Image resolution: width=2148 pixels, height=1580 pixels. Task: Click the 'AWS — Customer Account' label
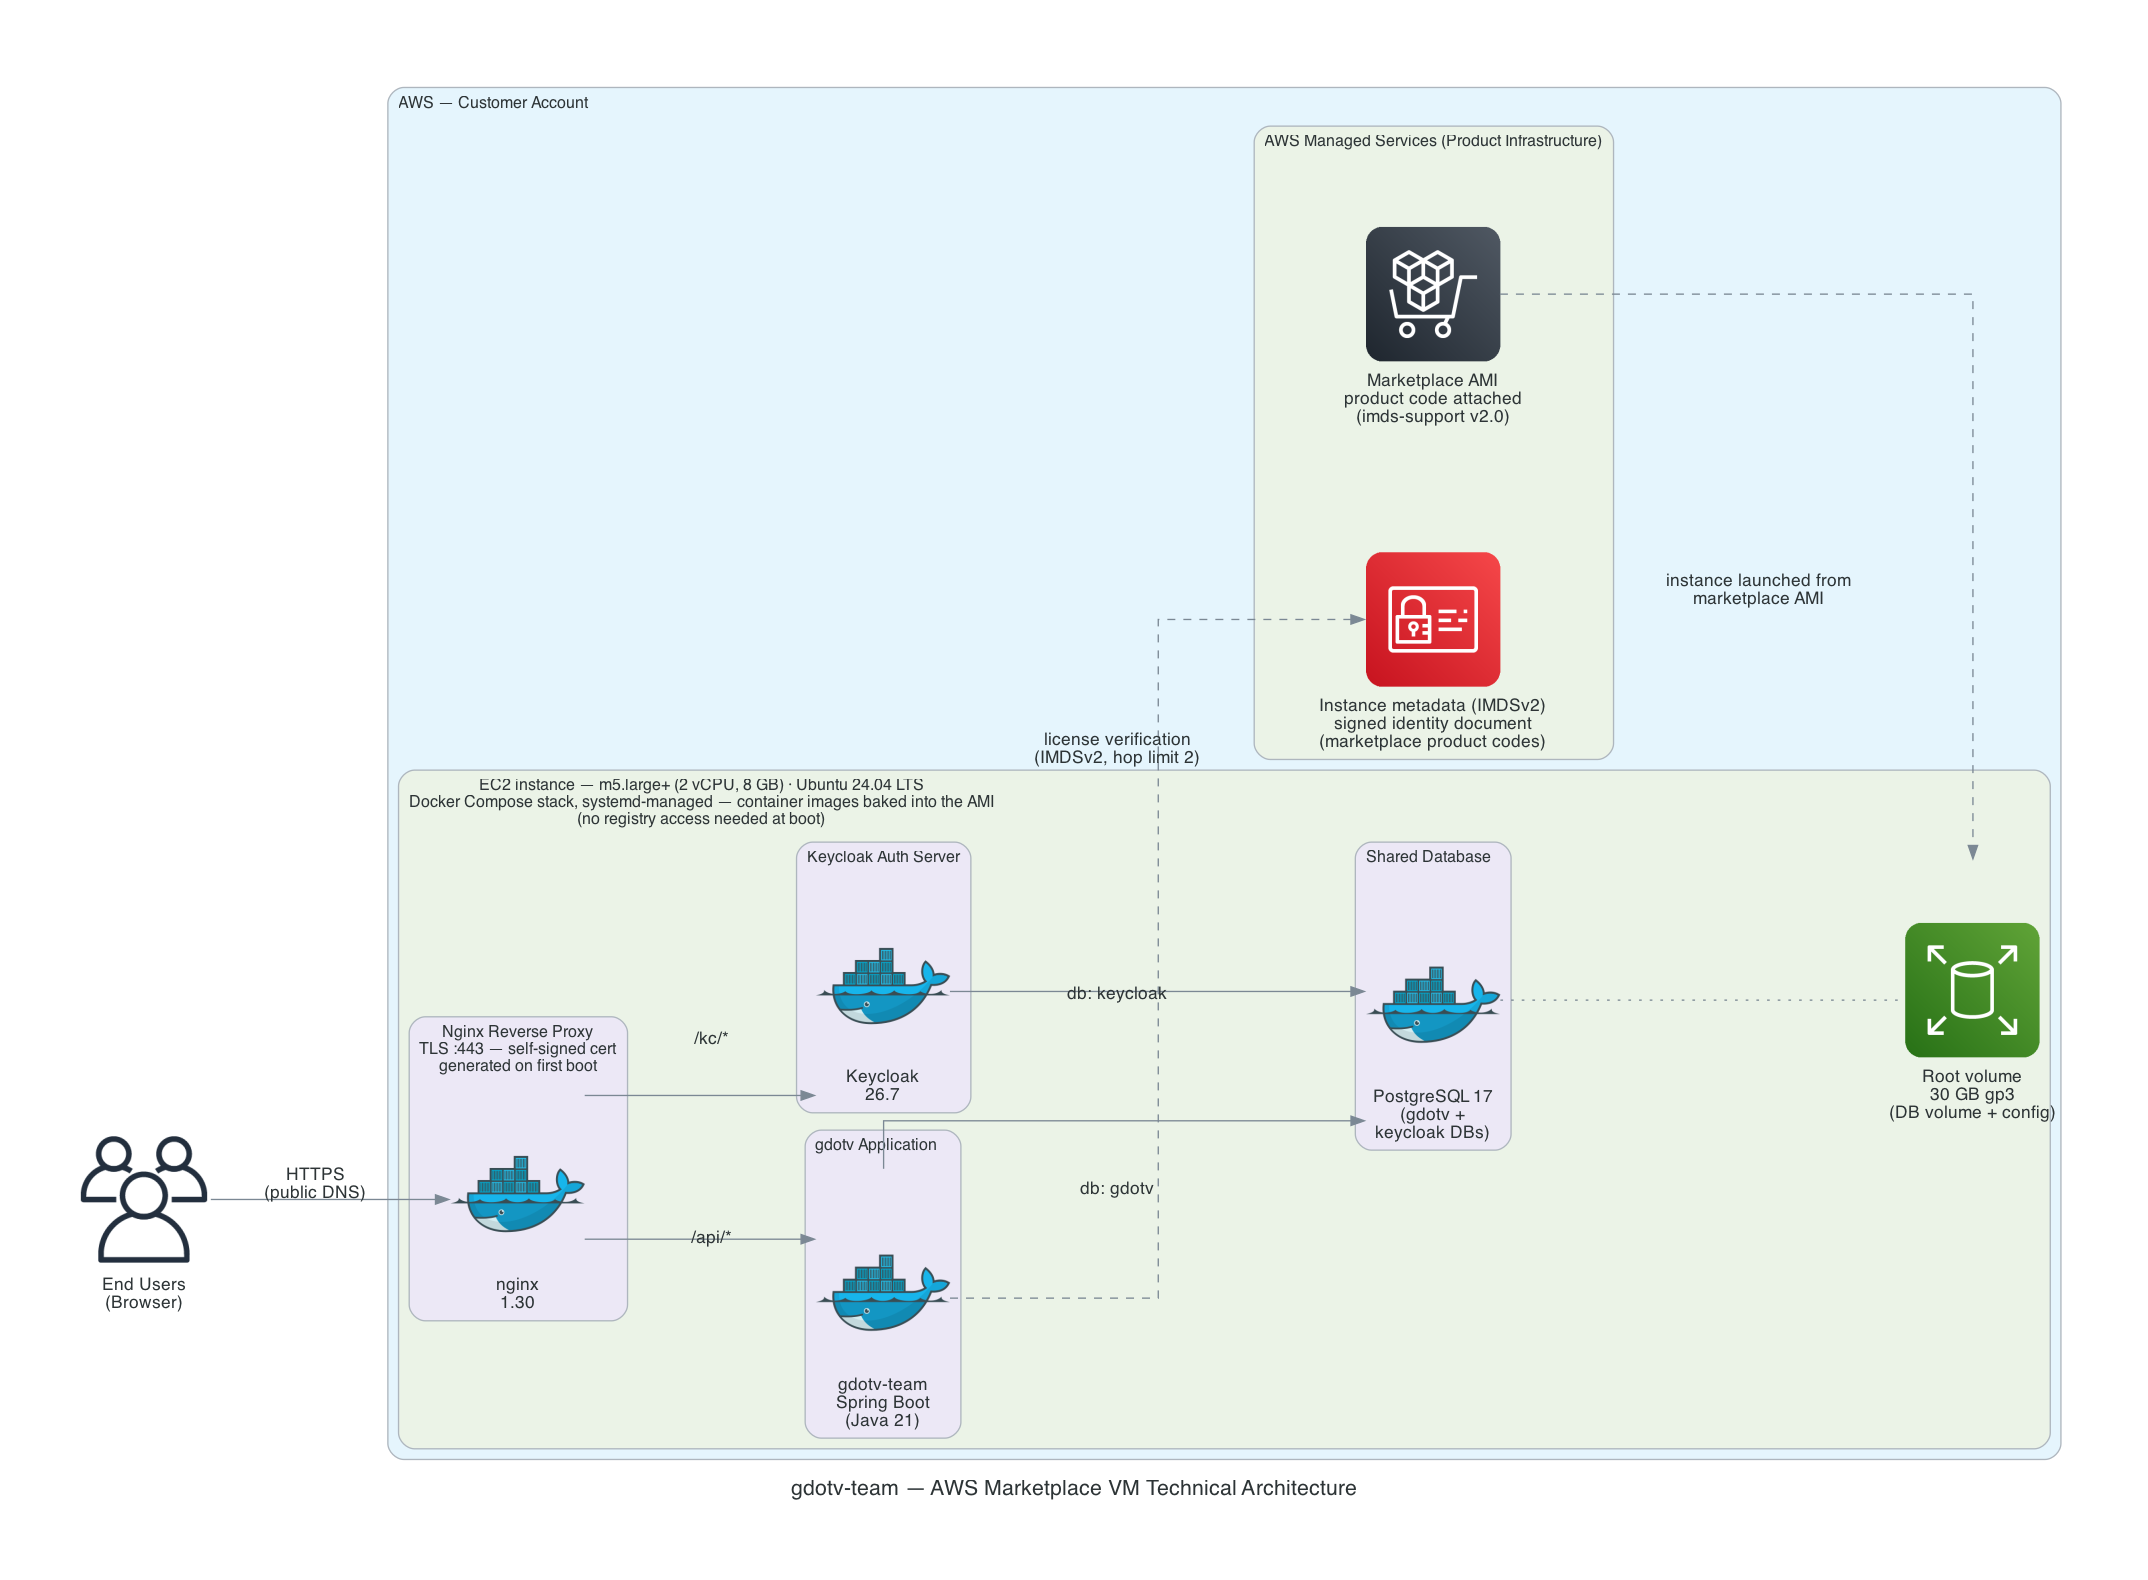(x=493, y=103)
